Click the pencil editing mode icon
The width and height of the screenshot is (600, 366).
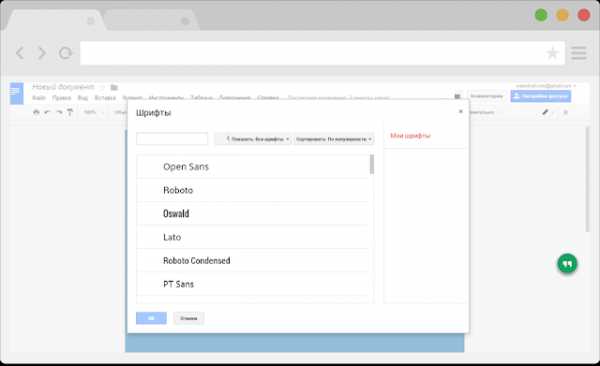coord(545,112)
